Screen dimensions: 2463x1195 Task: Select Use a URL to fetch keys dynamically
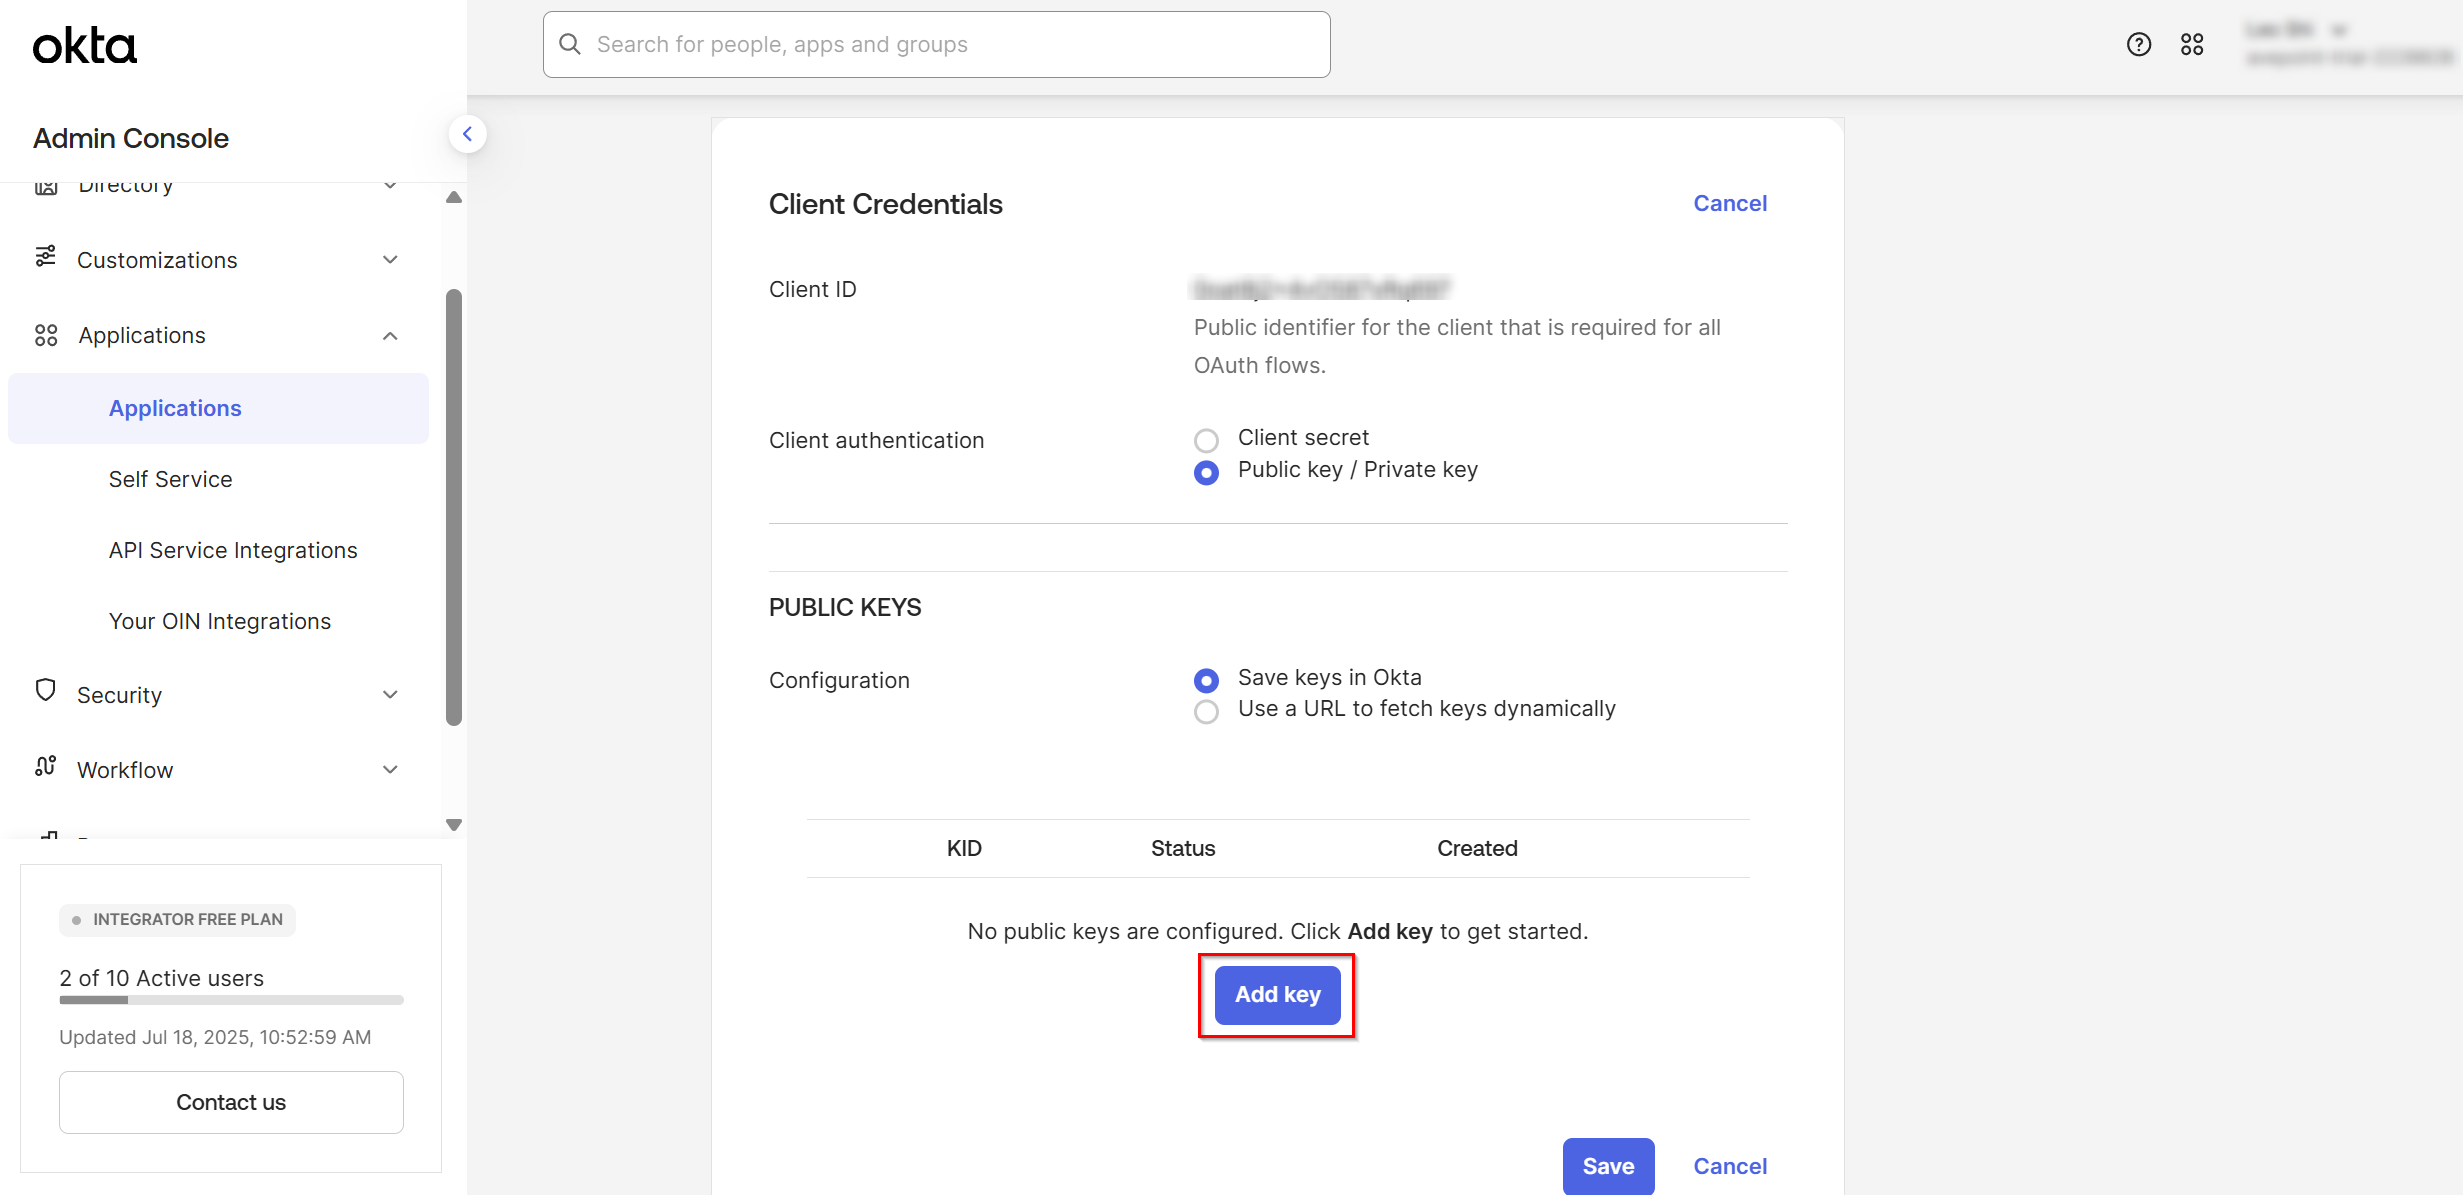(1206, 712)
